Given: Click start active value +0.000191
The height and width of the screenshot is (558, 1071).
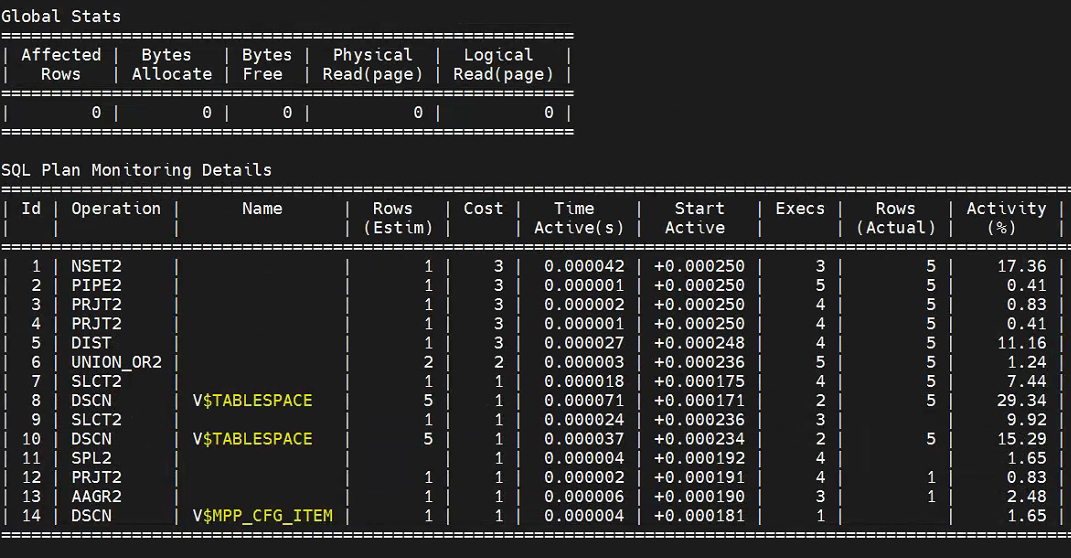Looking at the screenshot, I should pos(699,477).
